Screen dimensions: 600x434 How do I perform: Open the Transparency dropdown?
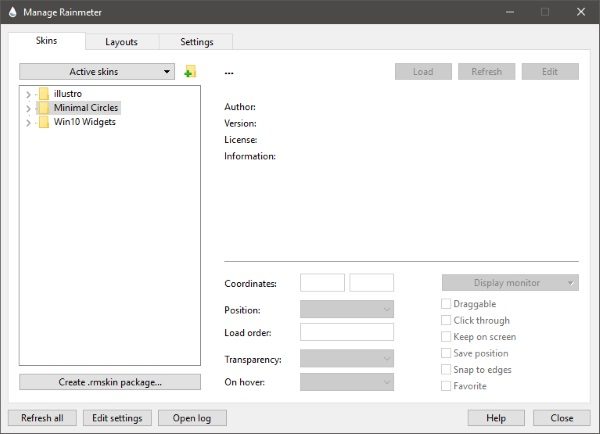346,357
